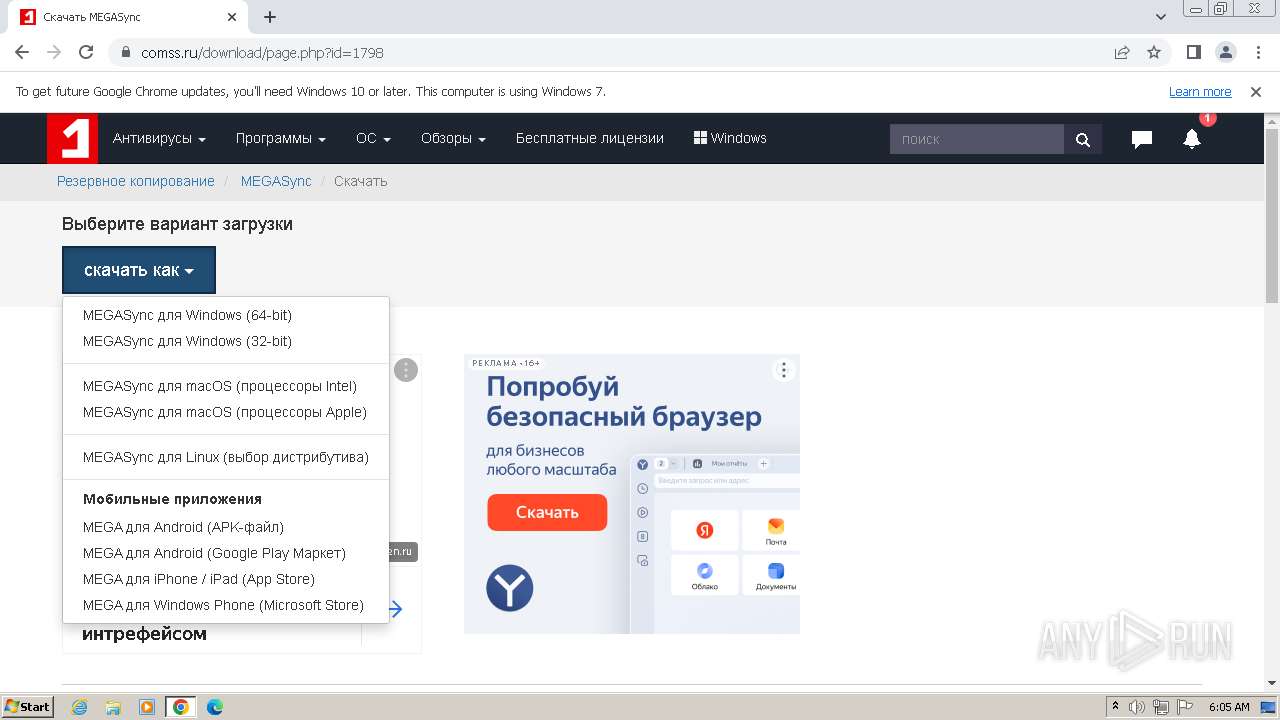Expand the Программы menu
1280x720 pixels.
(281, 138)
